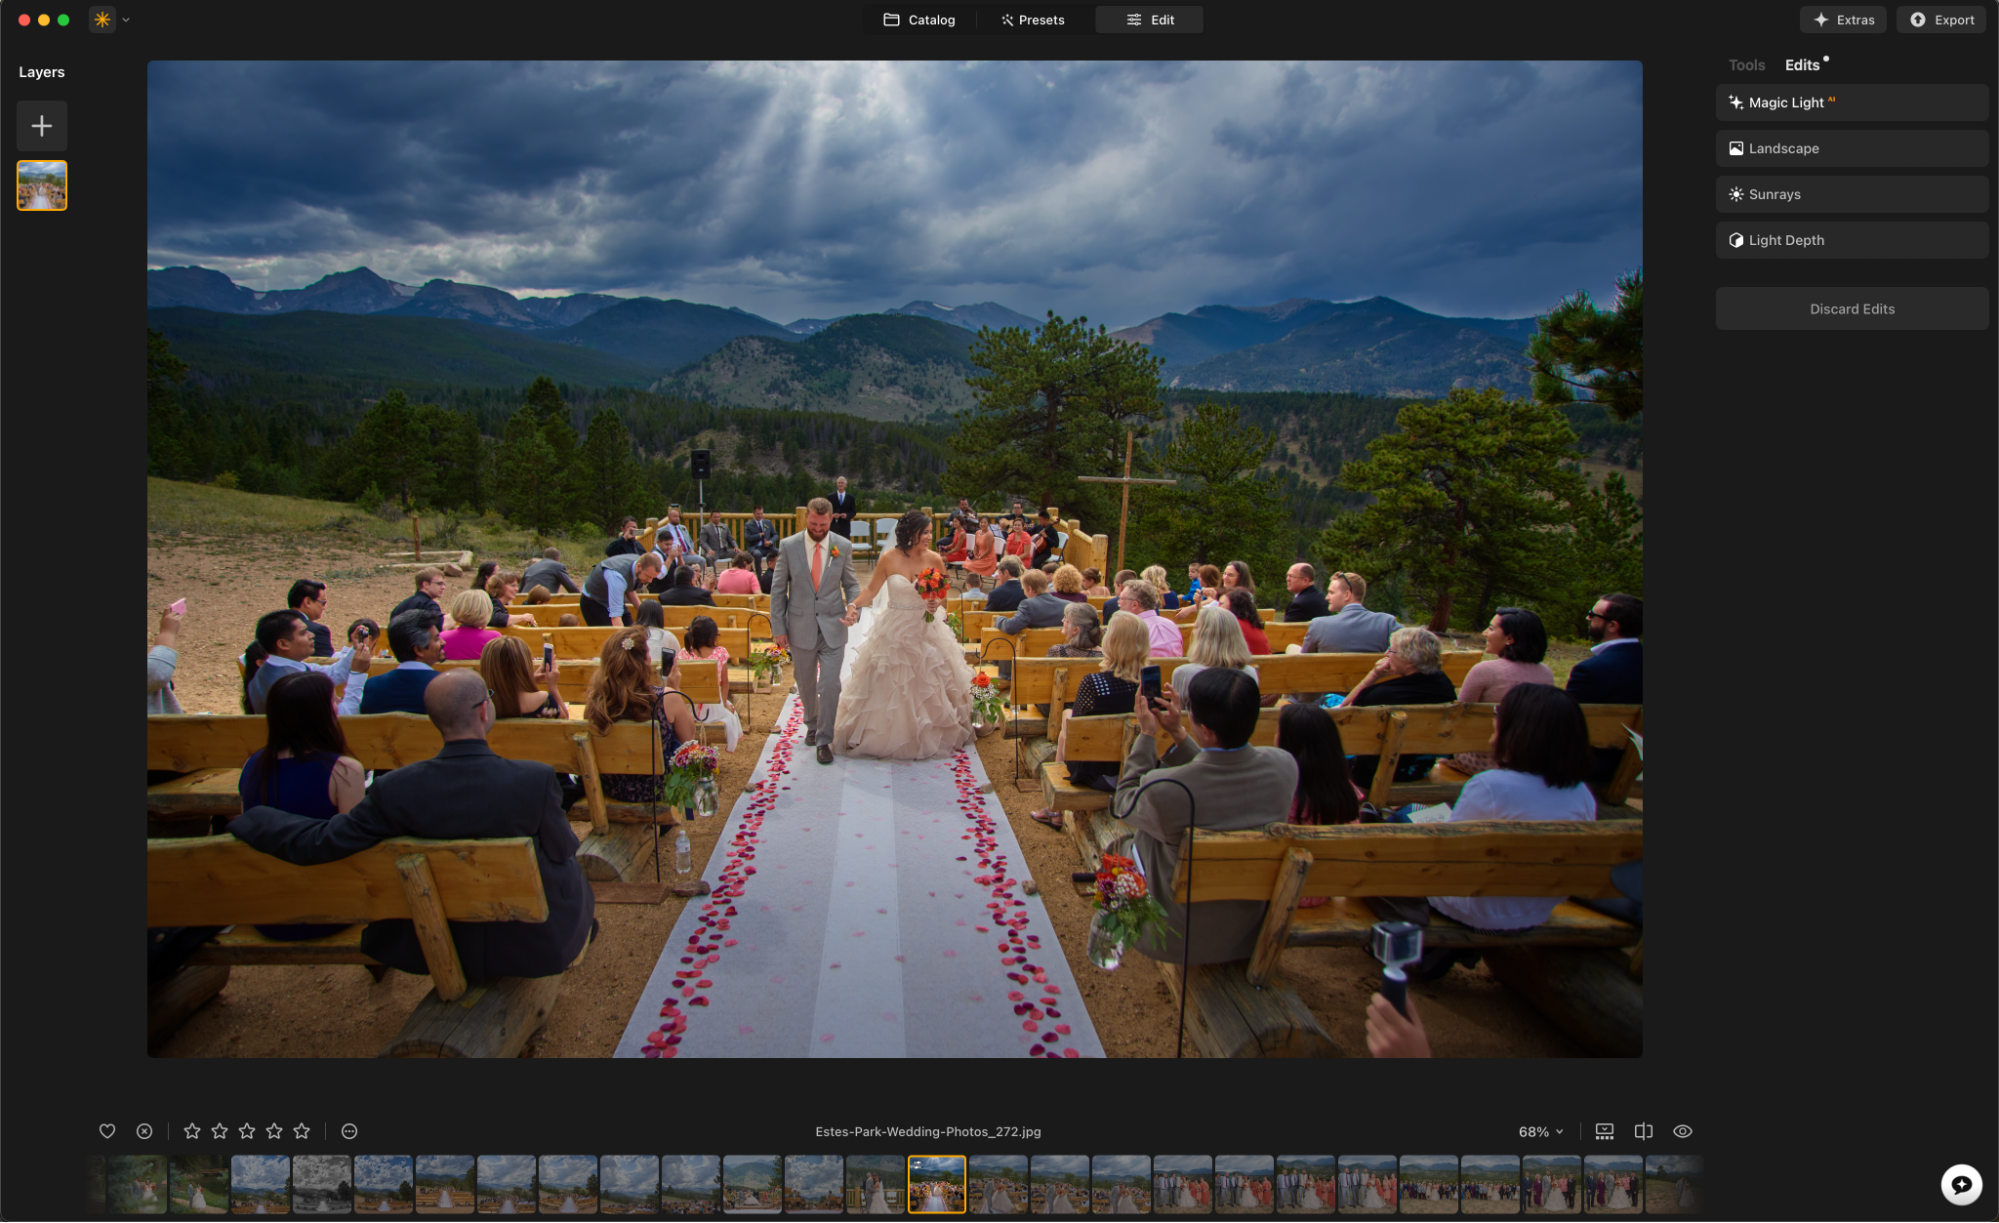Screen dimensions: 1999x1223
Task: Click the Discard Edits button
Action: [1851, 309]
